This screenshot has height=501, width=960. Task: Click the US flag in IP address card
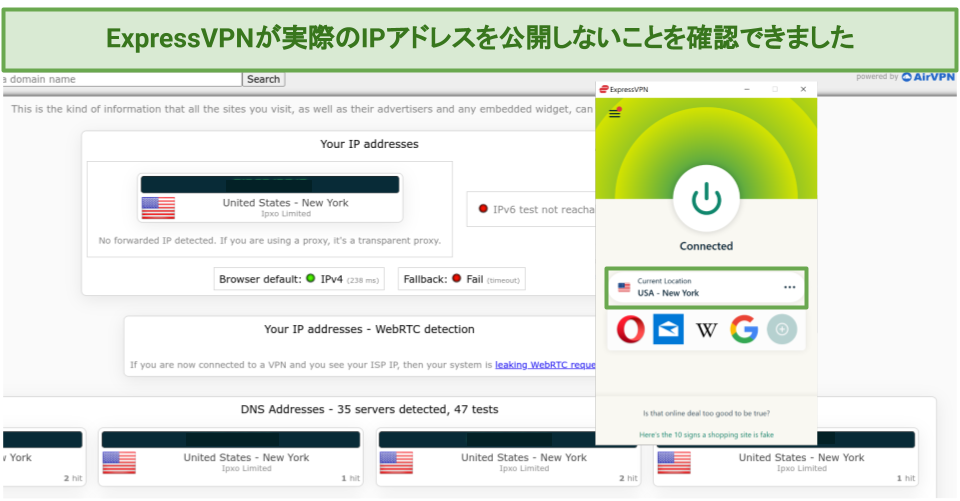point(158,208)
